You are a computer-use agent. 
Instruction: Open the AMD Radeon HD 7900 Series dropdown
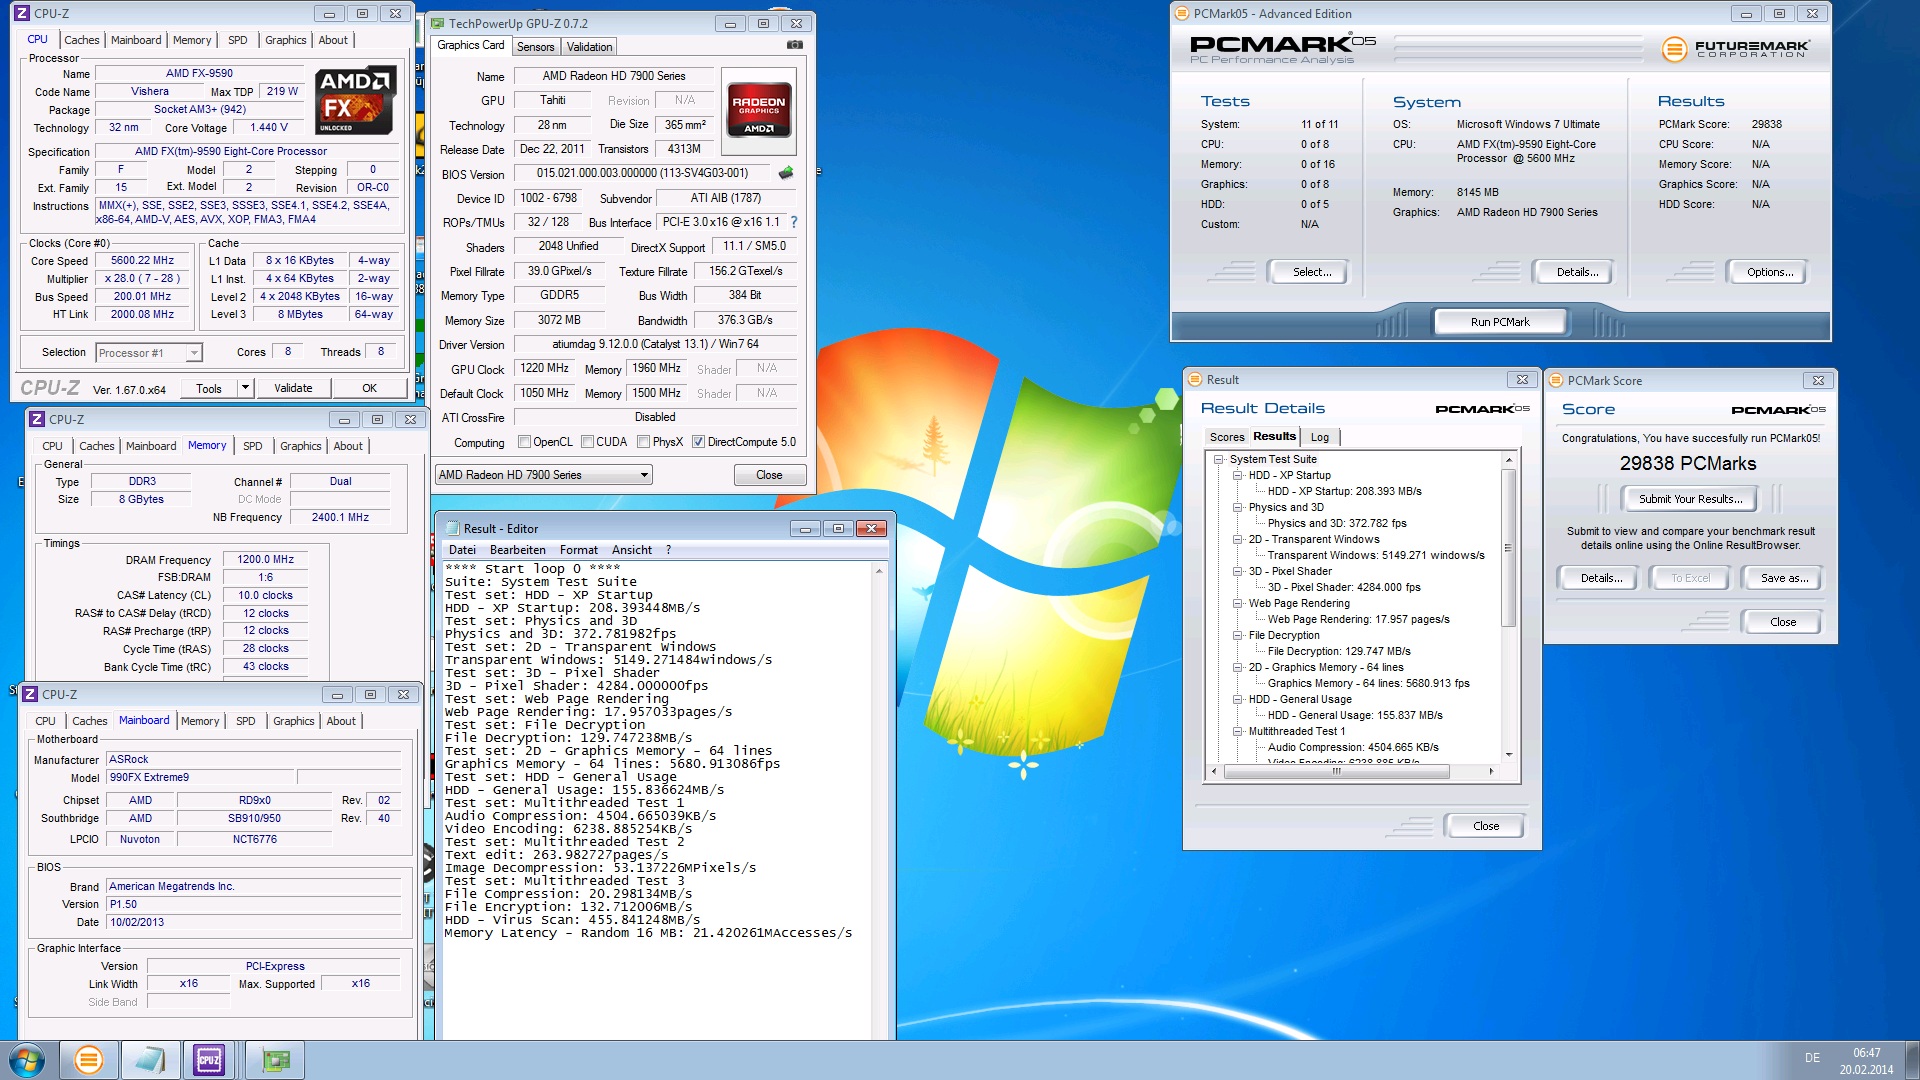[x=544, y=475]
